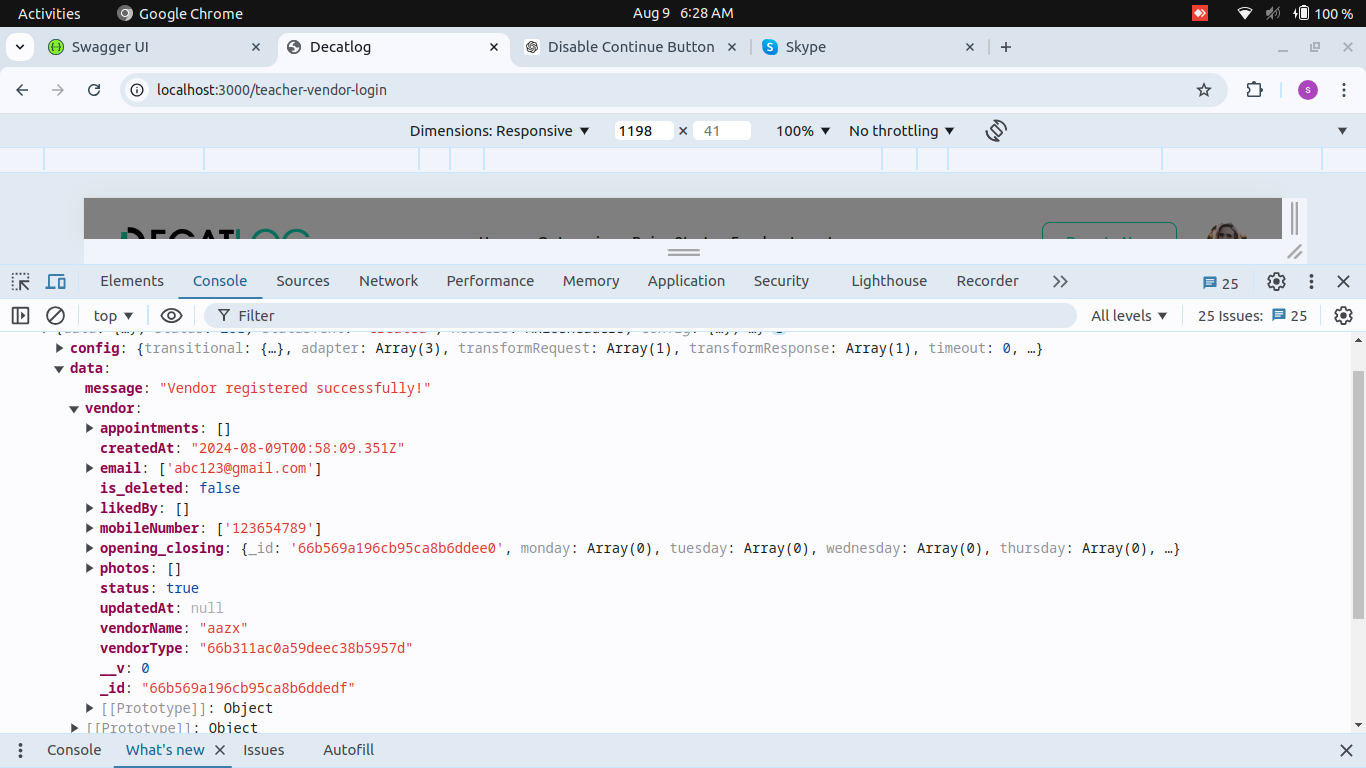Open the No throttling dropdown
The height and width of the screenshot is (768, 1366).
coord(901,131)
